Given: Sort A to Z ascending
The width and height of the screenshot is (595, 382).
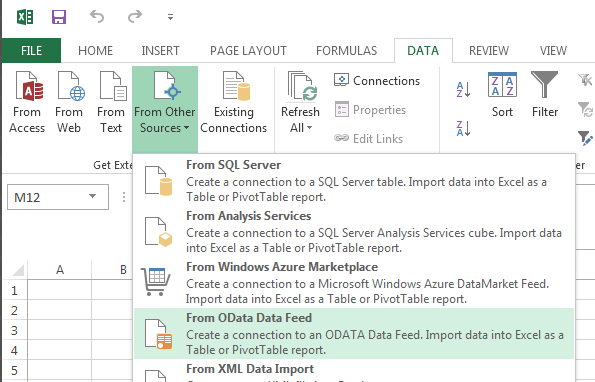Looking at the screenshot, I should tap(463, 90).
